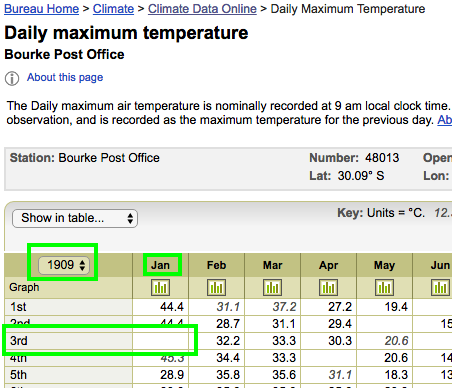Open the June graph icon
This screenshot has height=388, width=452.
coord(440,288)
